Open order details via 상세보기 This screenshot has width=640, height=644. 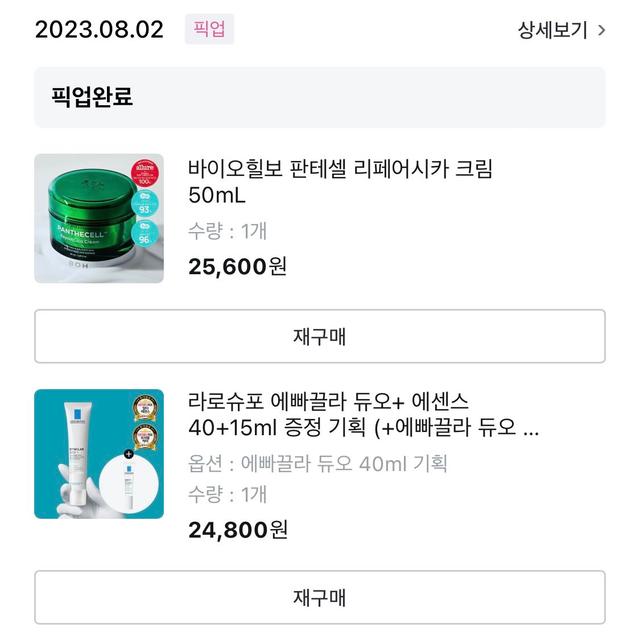pyautogui.click(x=552, y=30)
